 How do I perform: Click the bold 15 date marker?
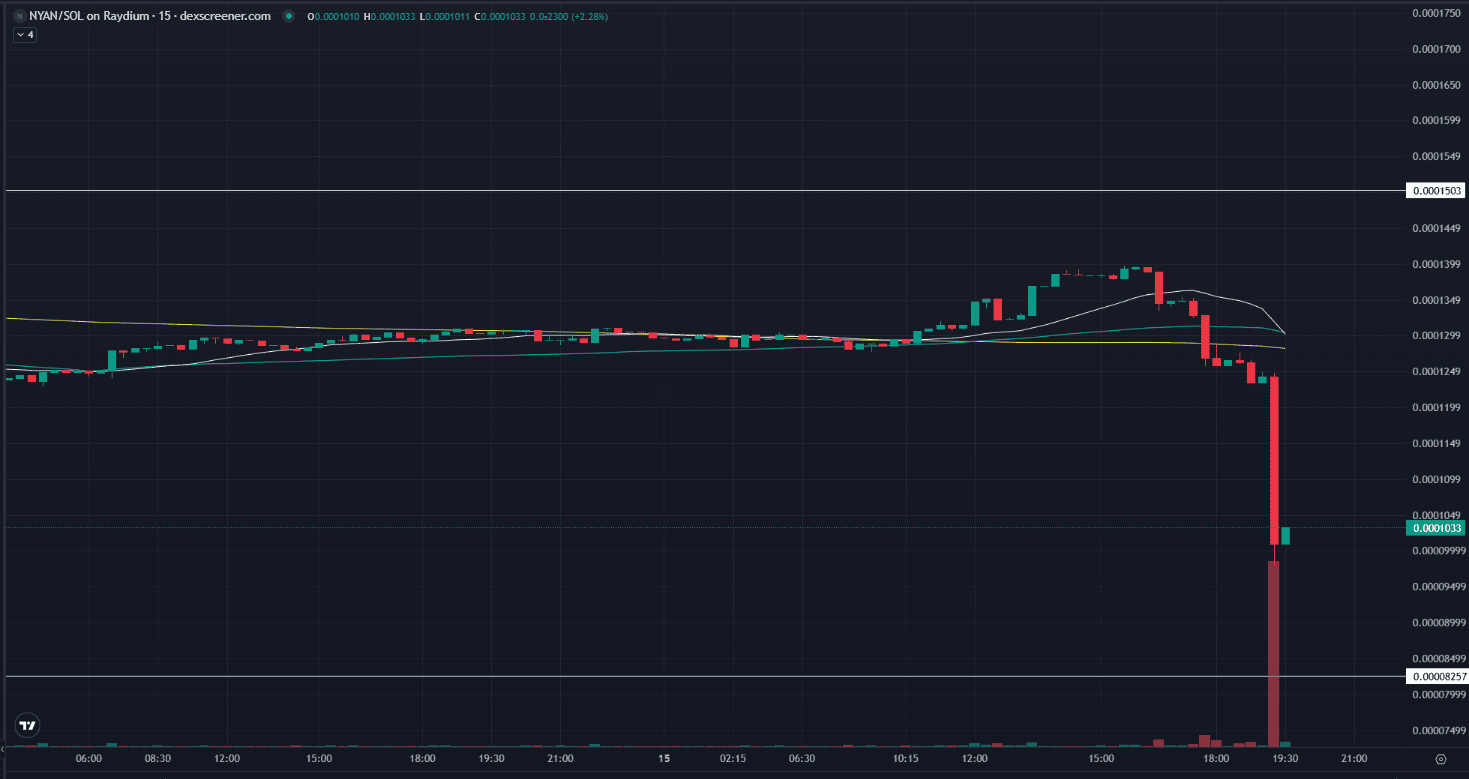coord(664,760)
